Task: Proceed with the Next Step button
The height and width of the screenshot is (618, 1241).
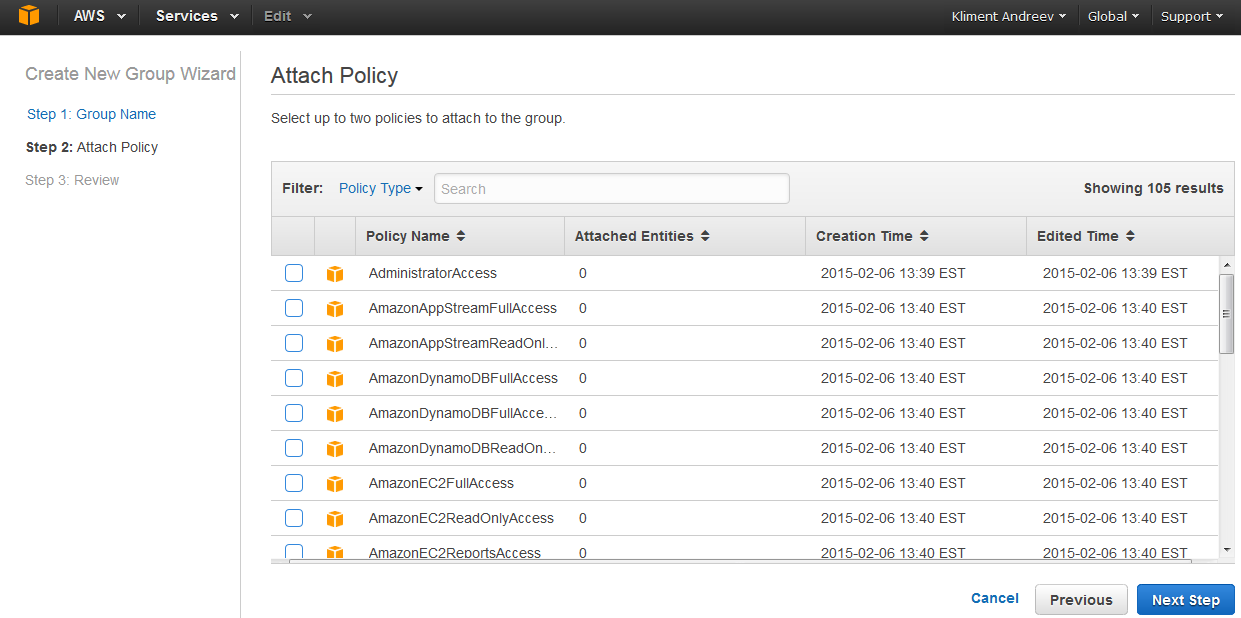Action: [x=1186, y=600]
